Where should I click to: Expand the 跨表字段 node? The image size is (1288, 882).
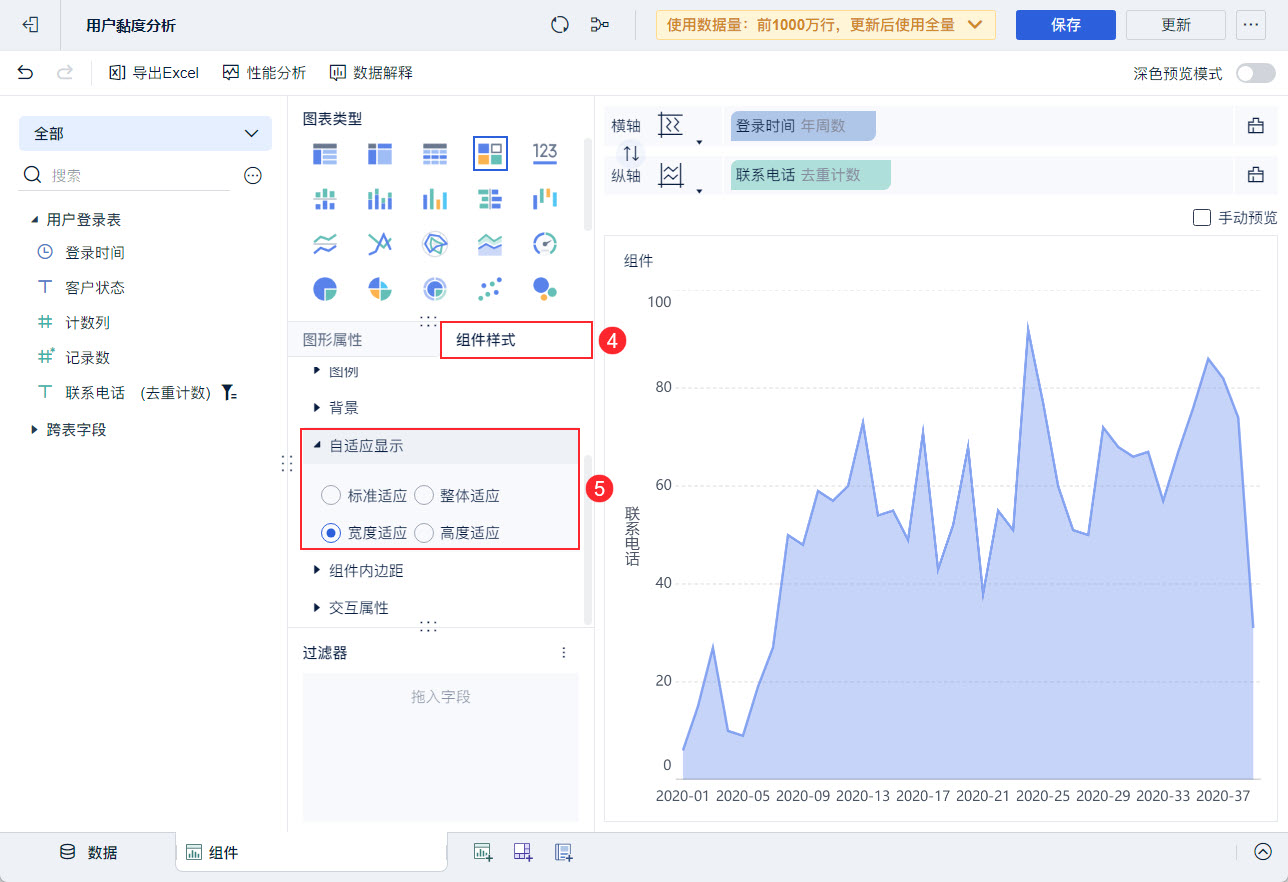(x=35, y=429)
